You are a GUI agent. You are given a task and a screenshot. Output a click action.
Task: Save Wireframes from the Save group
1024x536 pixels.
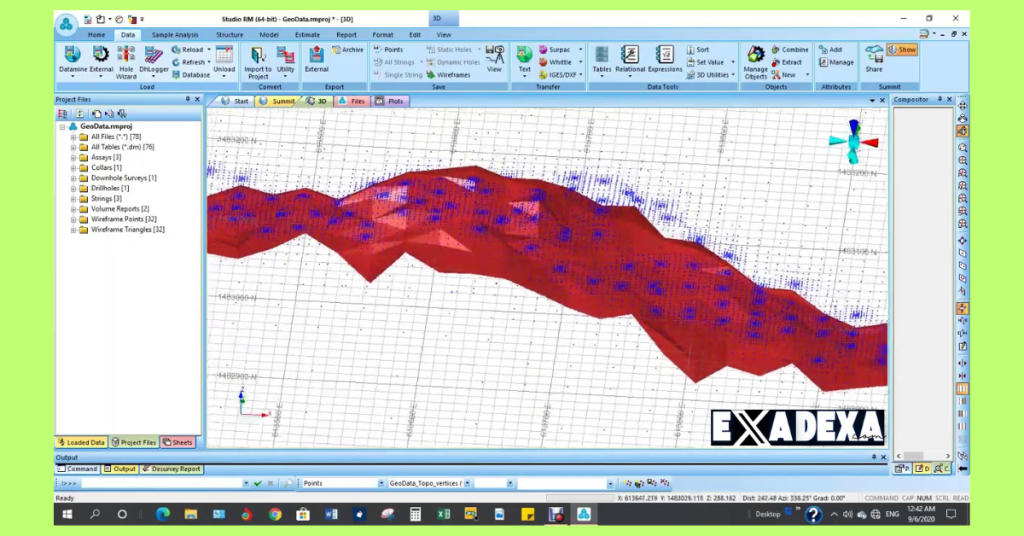[448, 75]
